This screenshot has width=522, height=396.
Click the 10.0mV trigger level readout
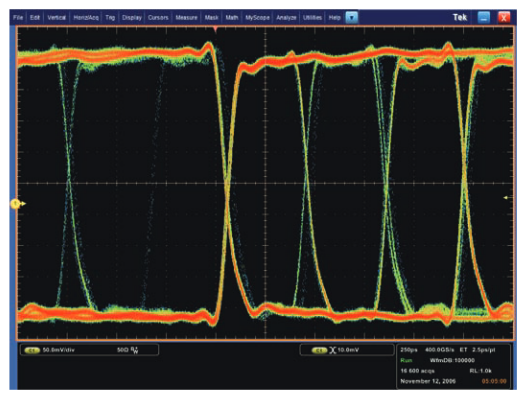click(348, 350)
